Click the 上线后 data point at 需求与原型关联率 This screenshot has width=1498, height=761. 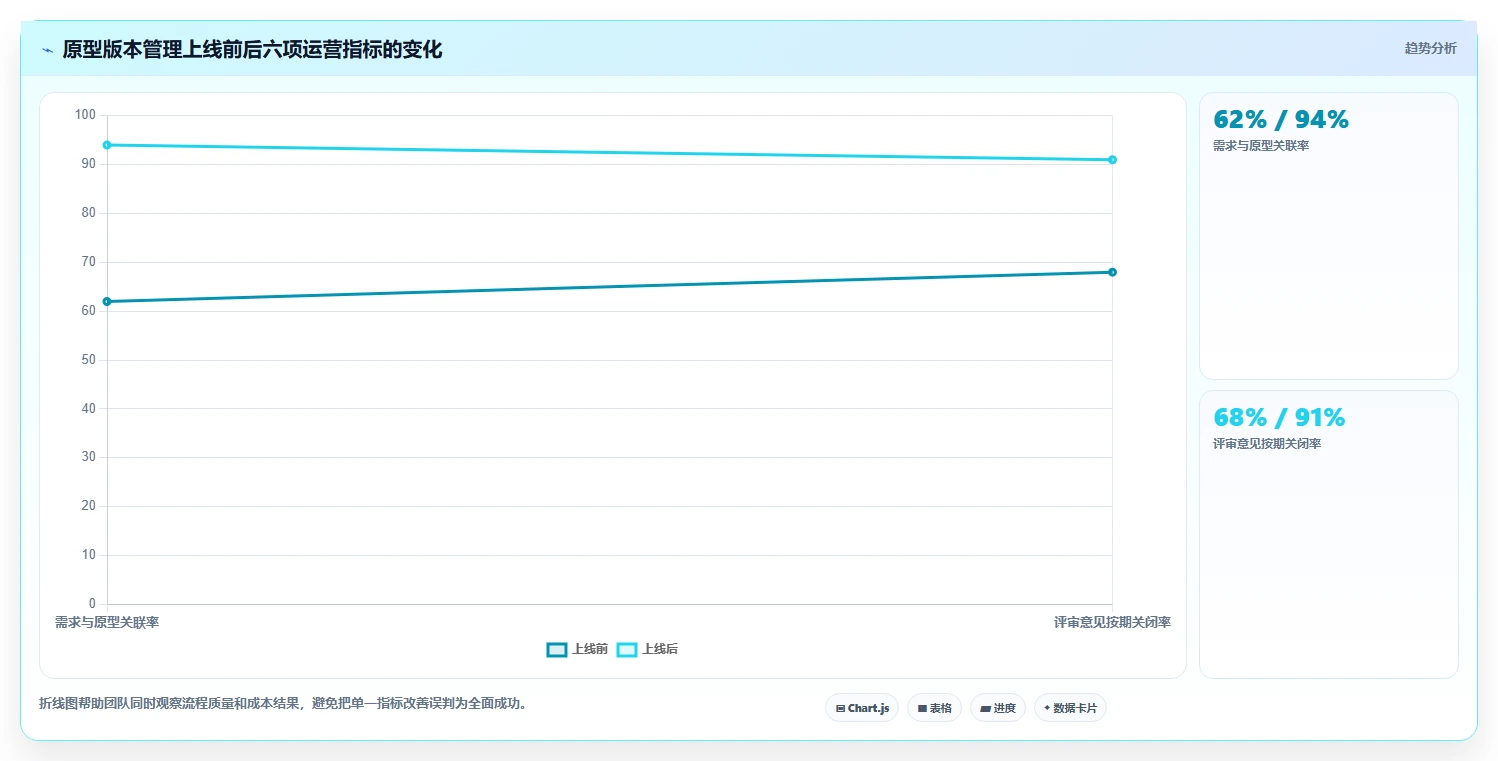(x=107, y=145)
